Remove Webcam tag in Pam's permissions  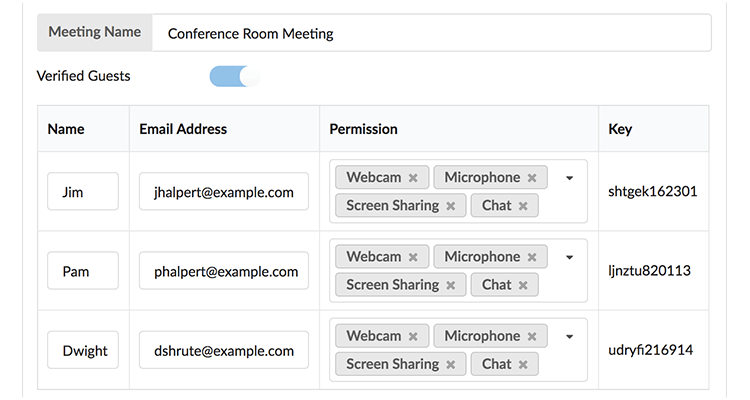click(413, 257)
